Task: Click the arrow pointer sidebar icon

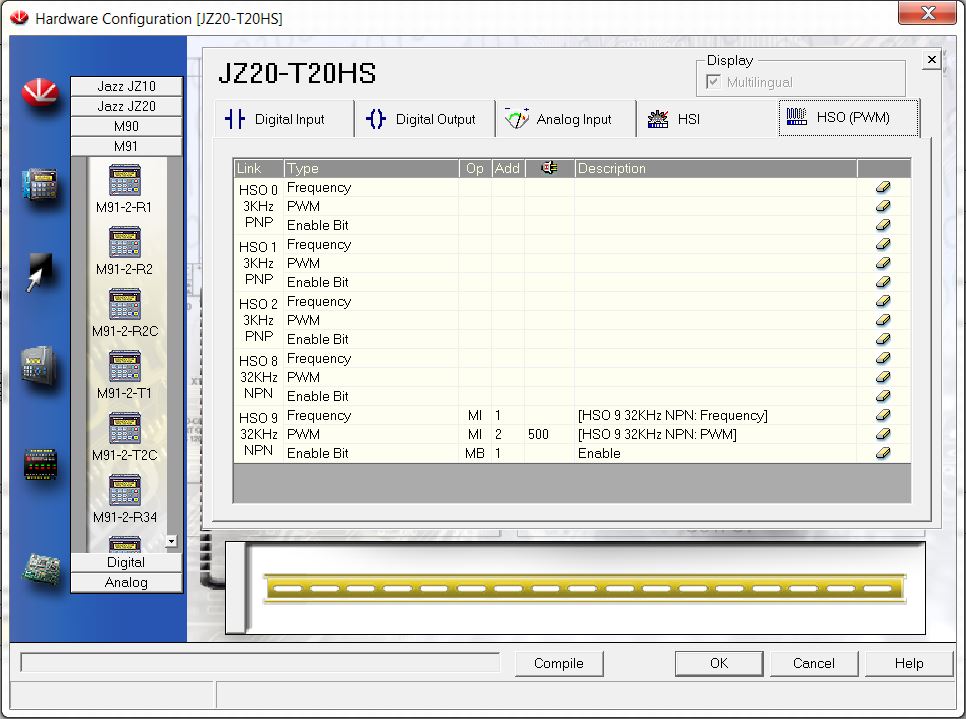Action: (39, 272)
